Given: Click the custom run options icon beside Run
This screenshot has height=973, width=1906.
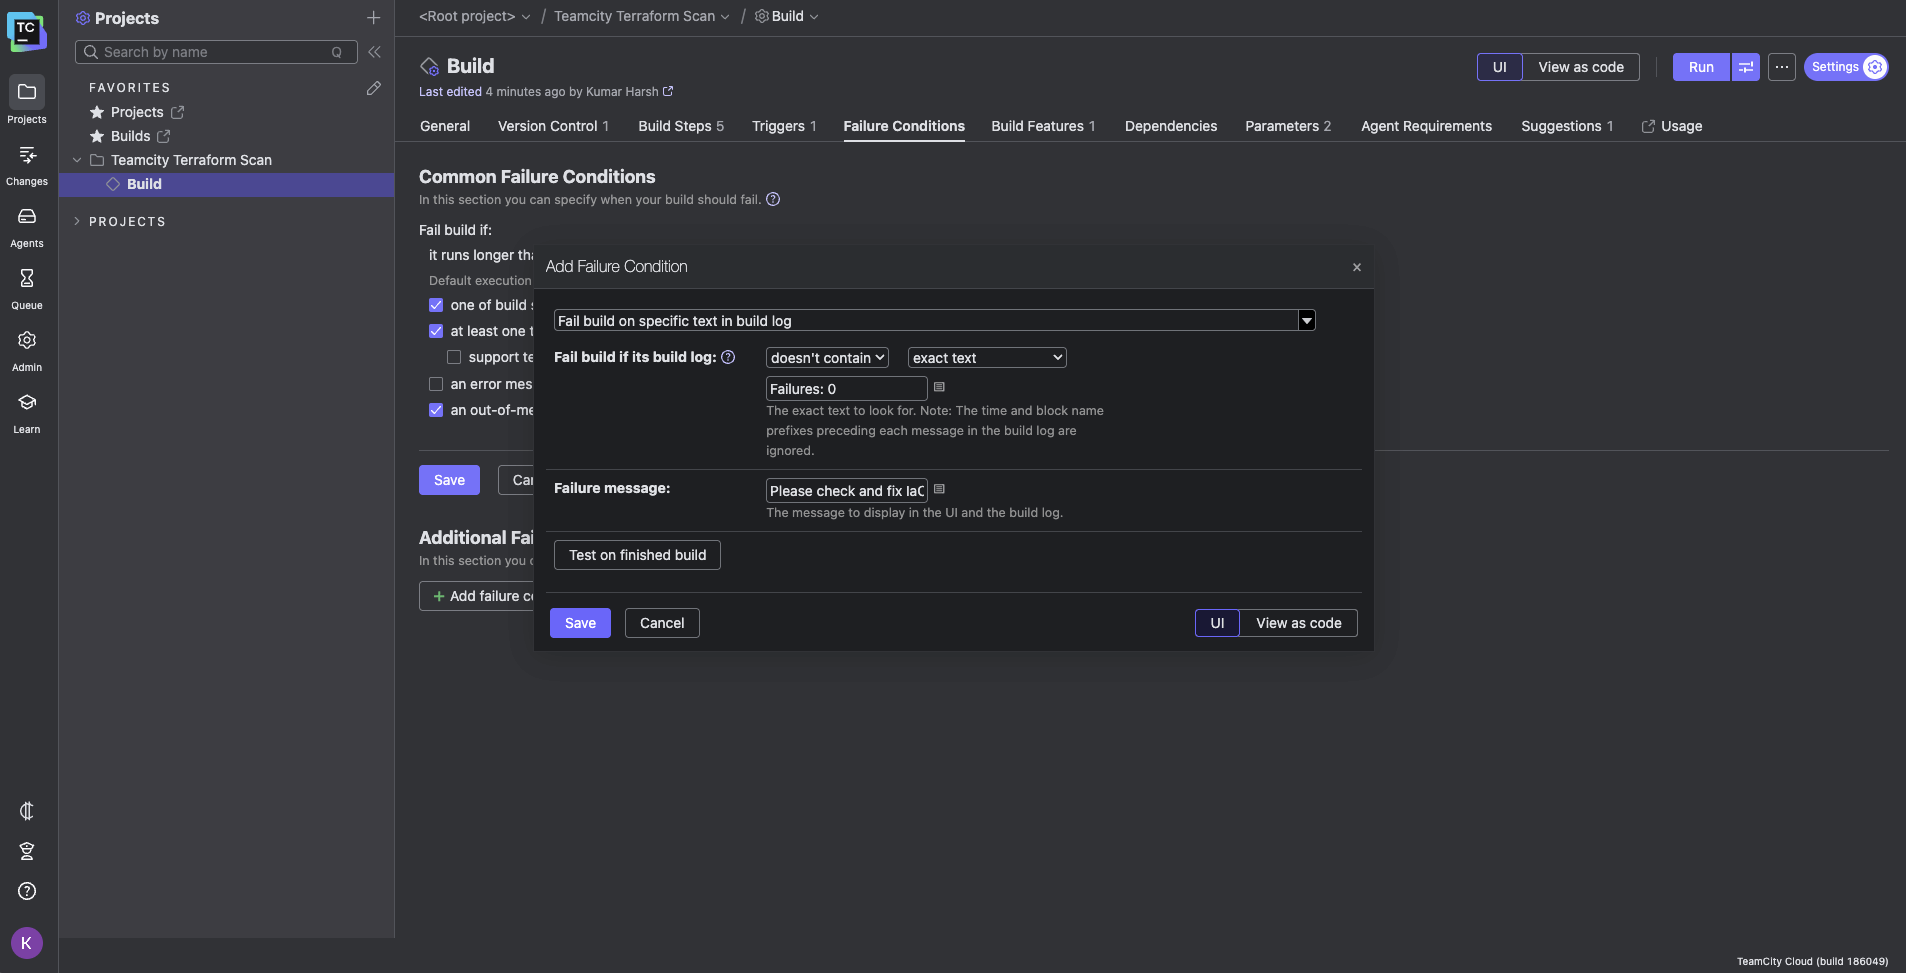Looking at the screenshot, I should [x=1746, y=67].
